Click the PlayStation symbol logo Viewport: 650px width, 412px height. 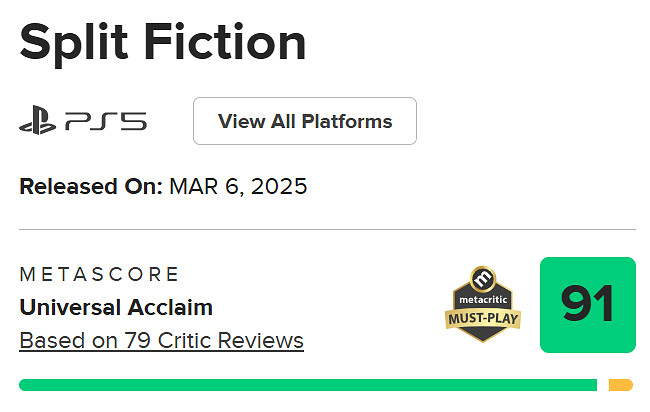38,123
